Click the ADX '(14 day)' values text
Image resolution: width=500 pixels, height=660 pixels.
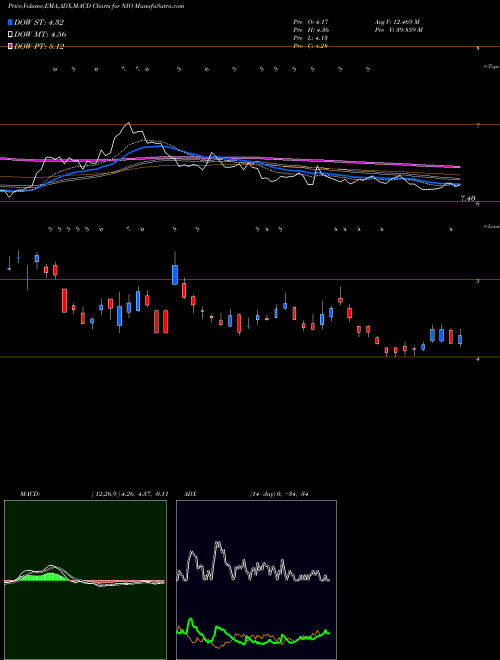tap(279, 494)
